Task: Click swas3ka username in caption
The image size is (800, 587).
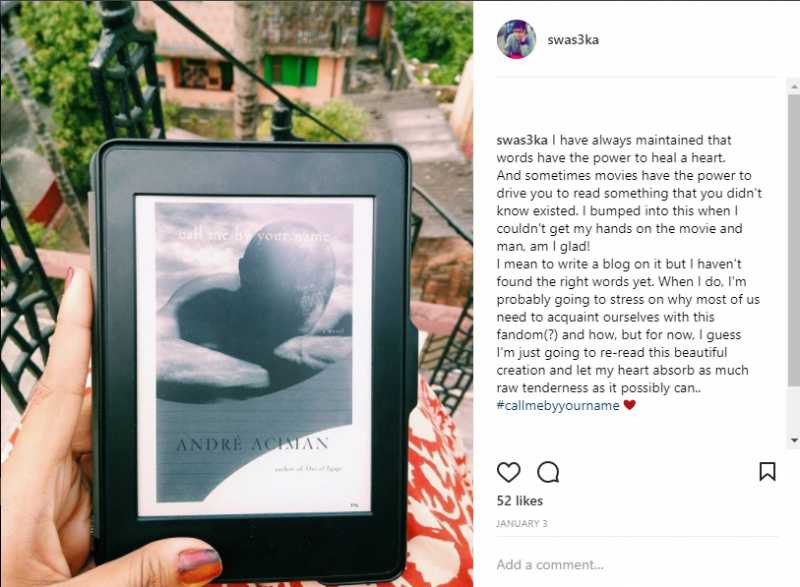Action: pos(522,140)
